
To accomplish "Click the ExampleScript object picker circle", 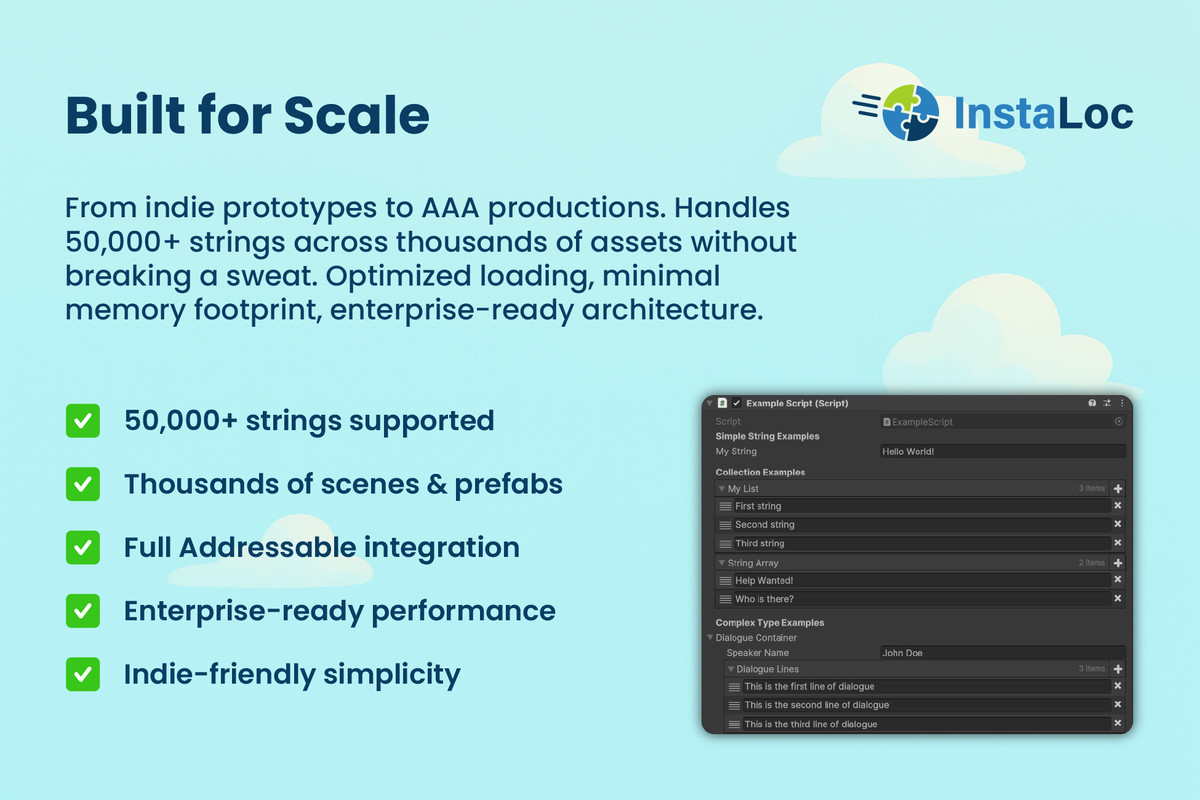I will [1118, 422].
